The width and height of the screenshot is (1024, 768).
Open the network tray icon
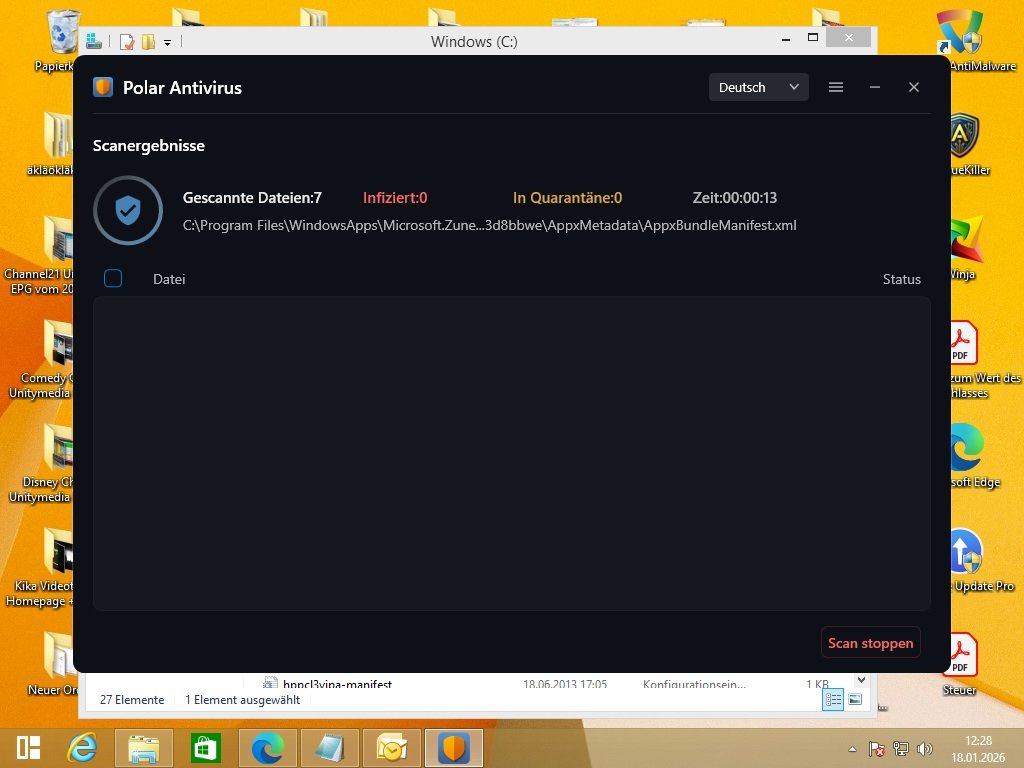click(901, 748)
